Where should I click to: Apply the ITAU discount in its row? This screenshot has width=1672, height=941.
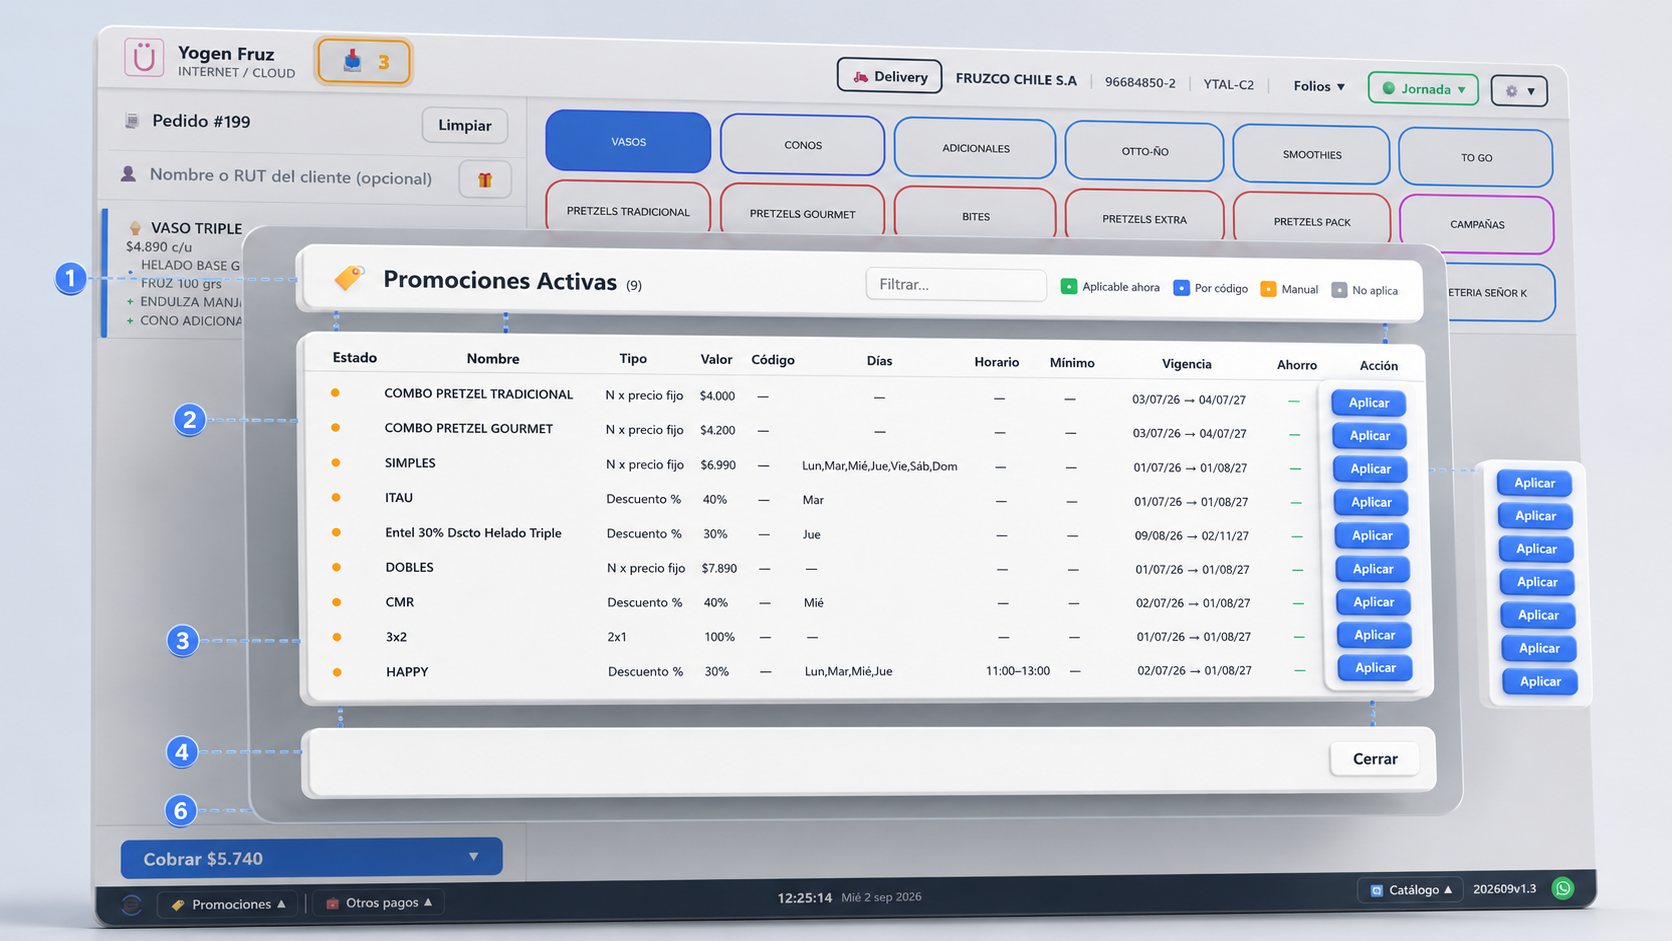(x=1371, y=502)
